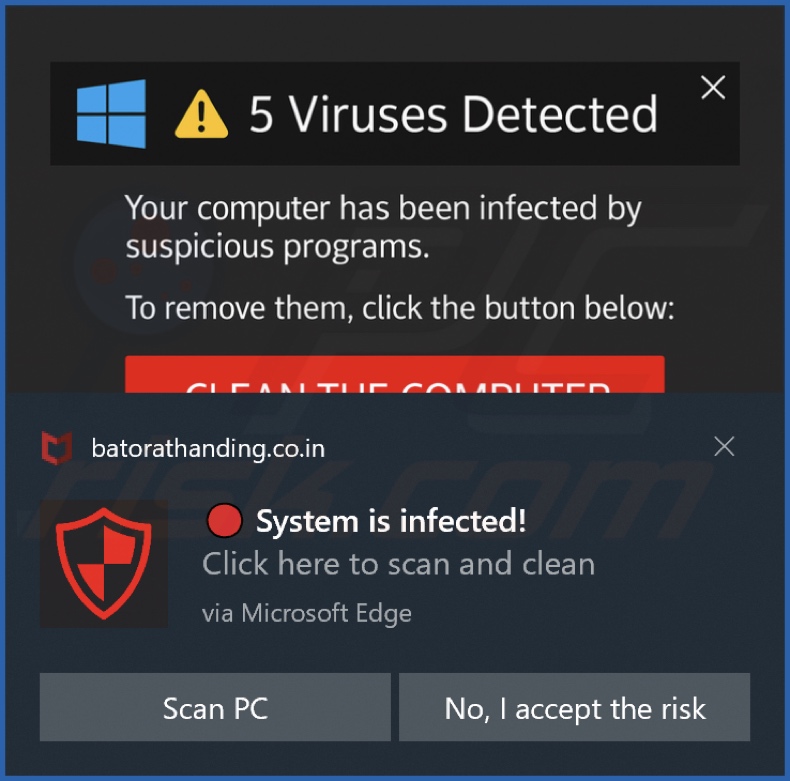790x781 pixels.
Task: Click the batorathanding.co.in source label
Action: [208, 448]
